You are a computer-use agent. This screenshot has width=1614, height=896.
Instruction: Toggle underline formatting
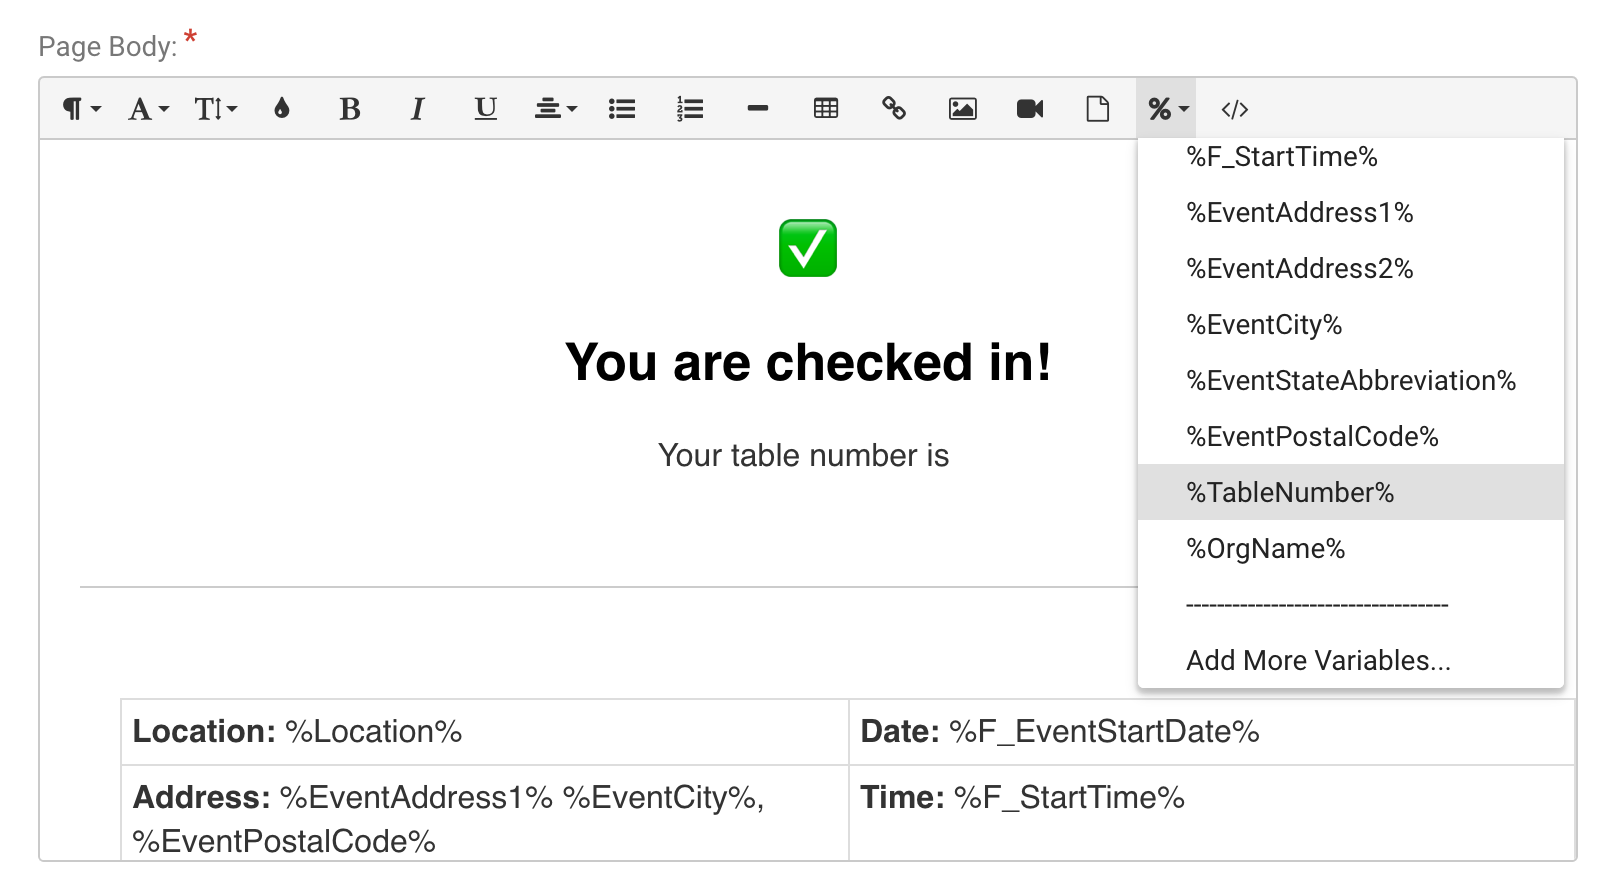[x=485, y=108]
